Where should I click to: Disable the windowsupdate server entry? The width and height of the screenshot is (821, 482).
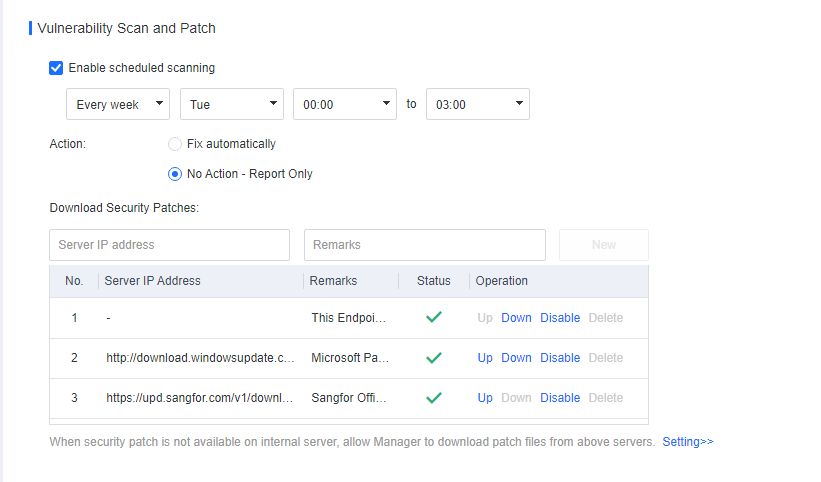(x=560, y=358)
